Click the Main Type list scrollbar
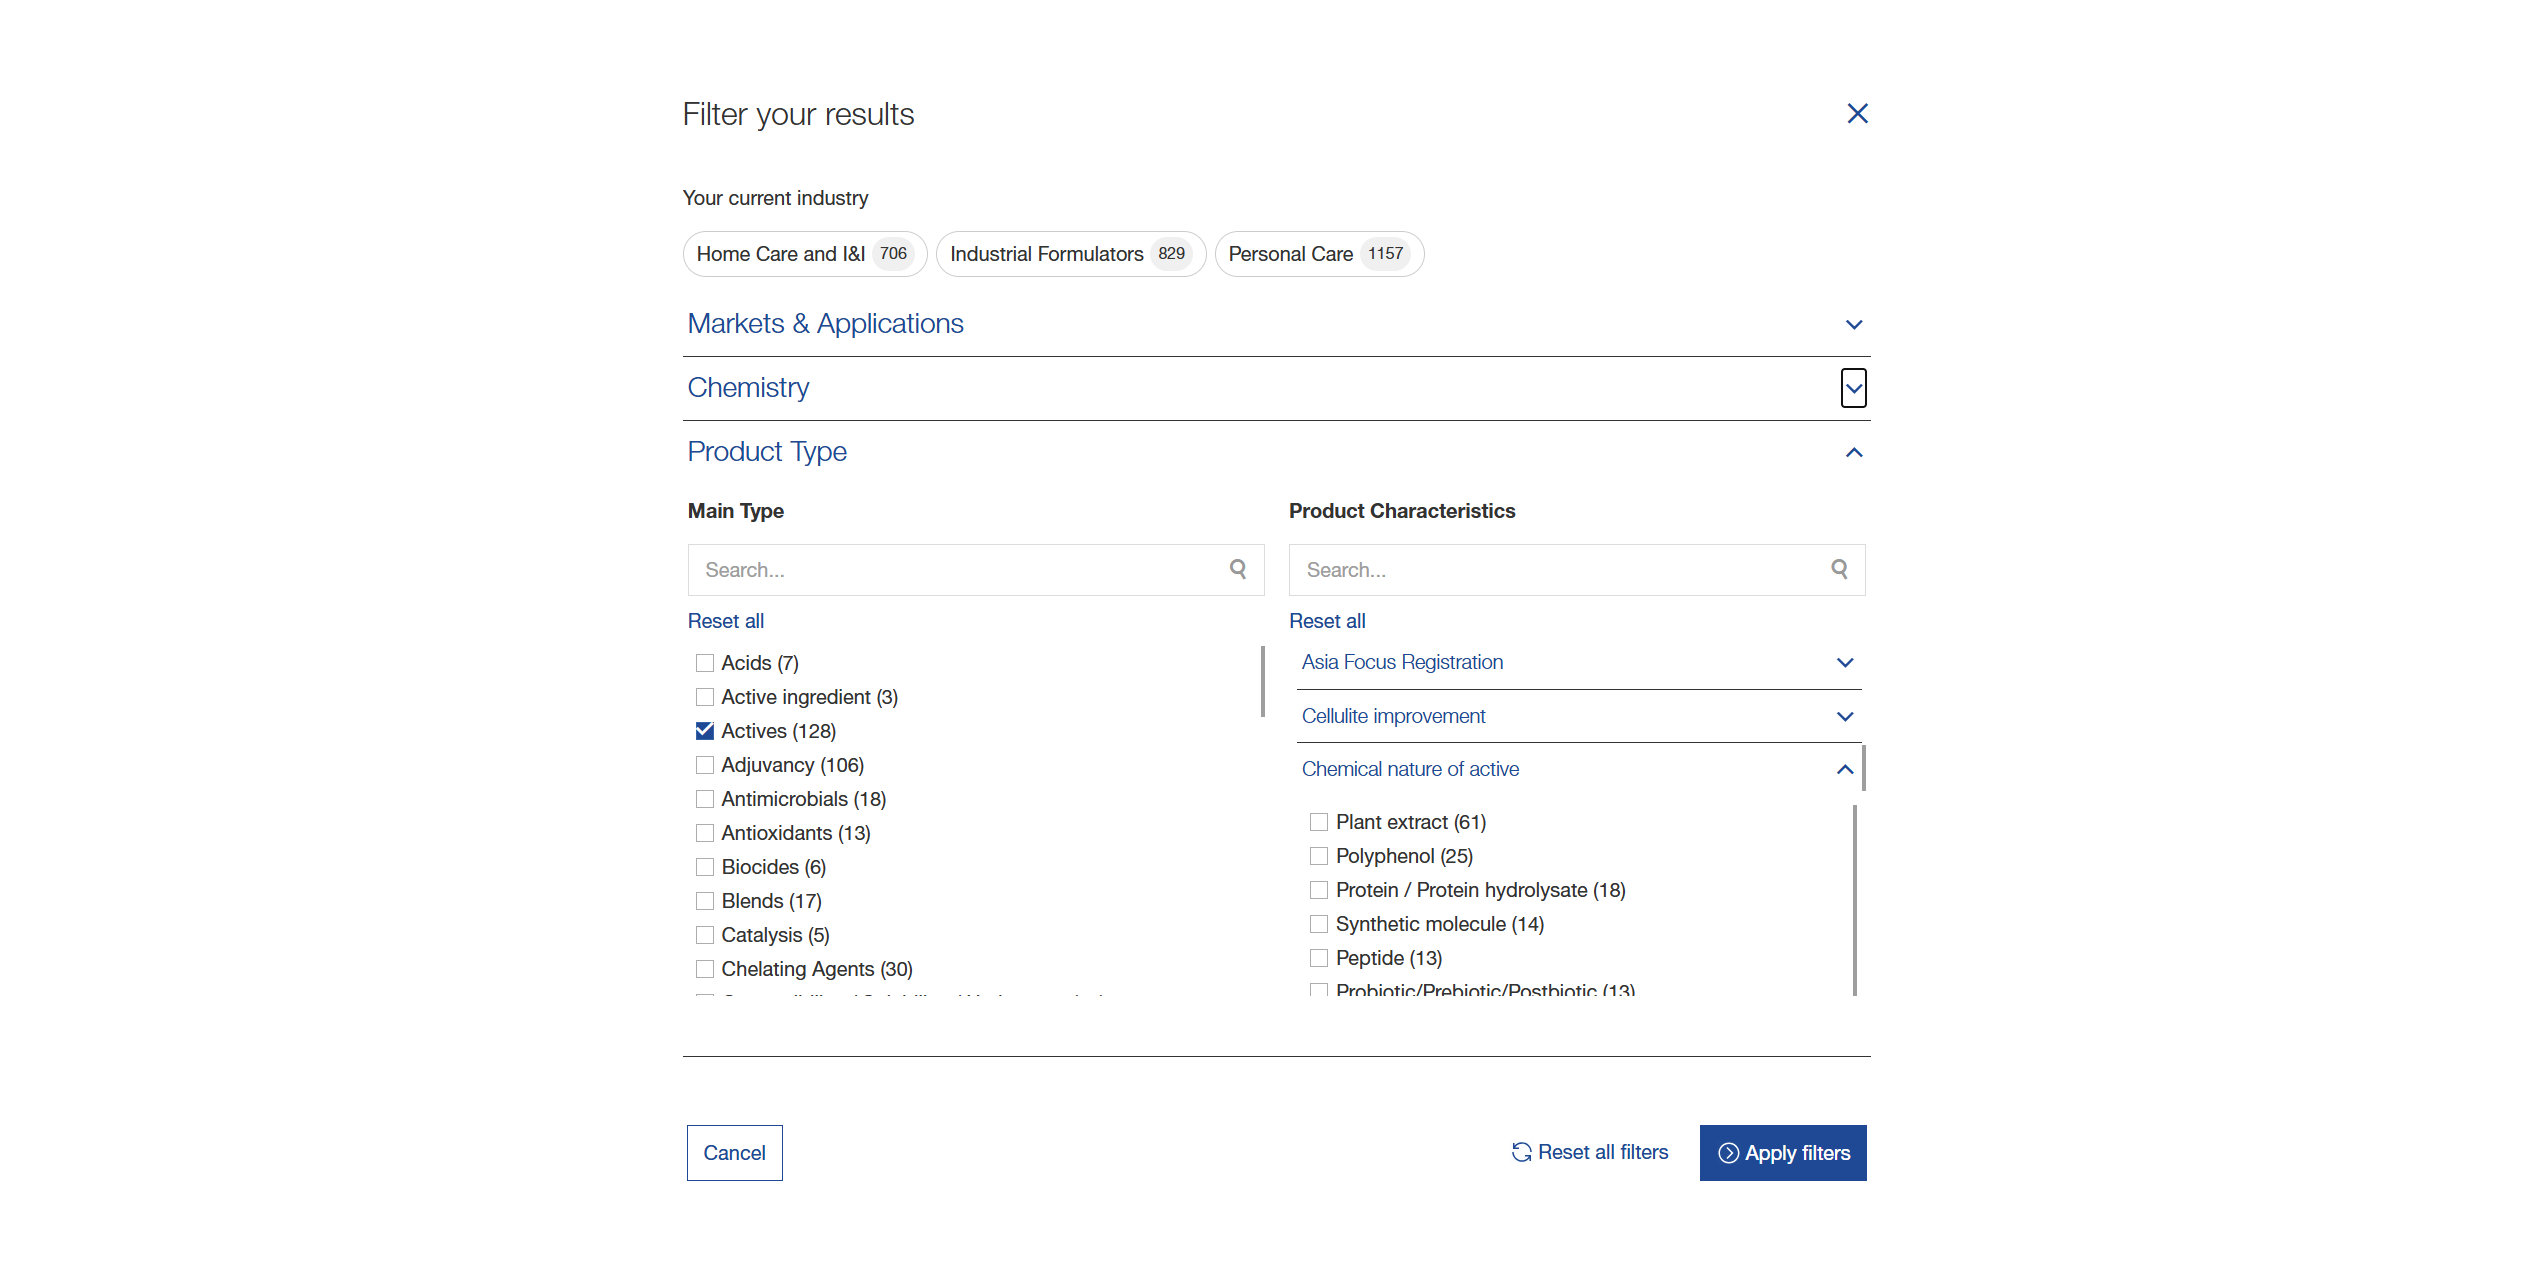2547x1263 pixels. (x=1262, y=682)
